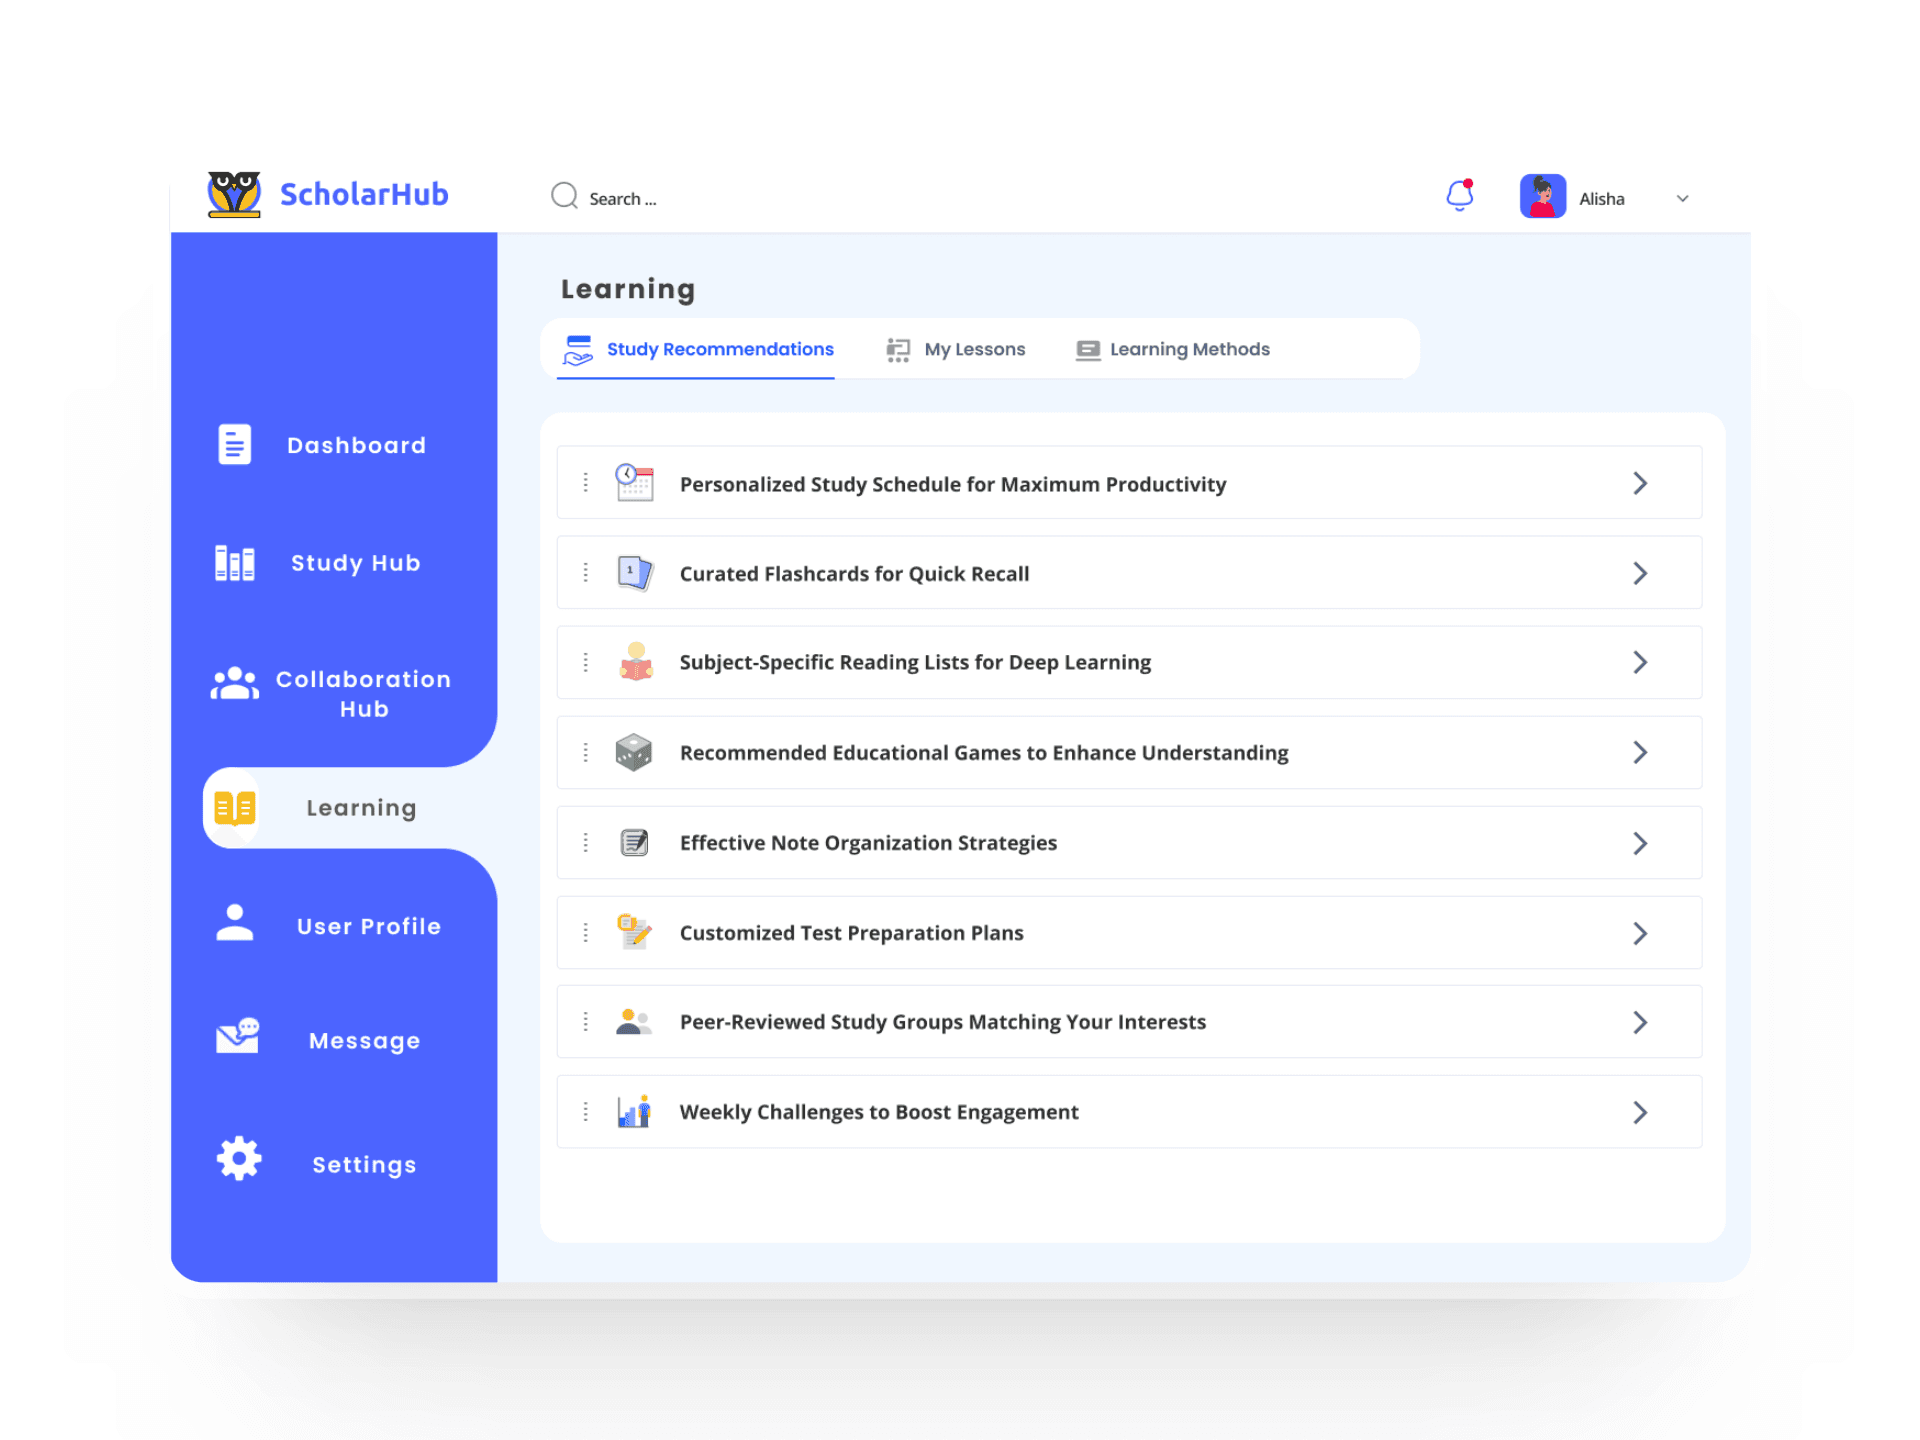Click the flashcards icon in Curated Flashcards row
Image resolution: width=1920 pixels, height=1440 pixels.
coord(634,573)
